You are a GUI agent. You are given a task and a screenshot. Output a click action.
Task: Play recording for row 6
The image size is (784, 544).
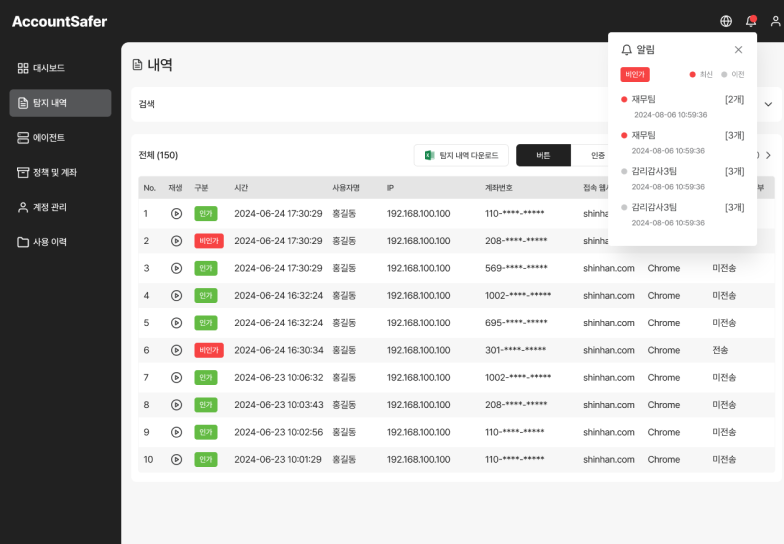tap(176, 350)
